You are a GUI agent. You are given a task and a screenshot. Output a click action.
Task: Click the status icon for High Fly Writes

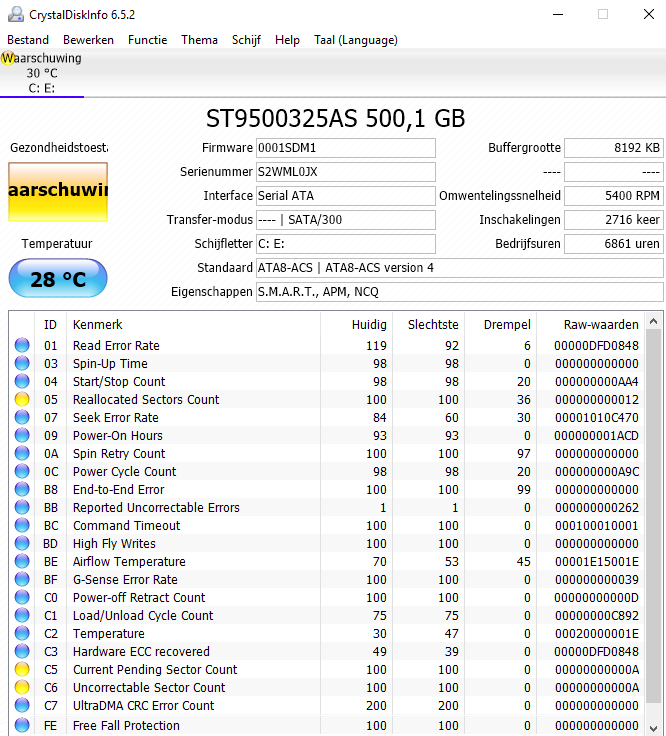22,543
